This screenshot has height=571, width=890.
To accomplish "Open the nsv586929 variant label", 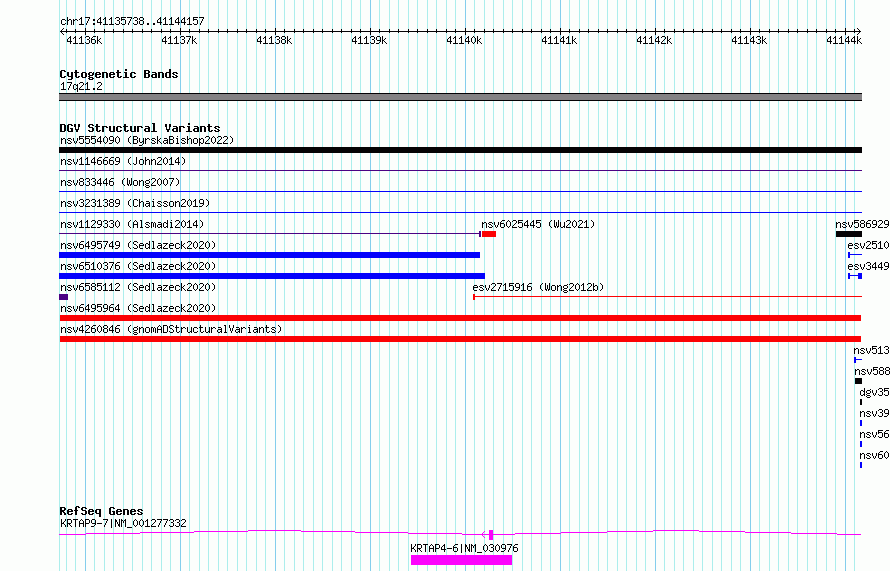I will pos(862,224).
